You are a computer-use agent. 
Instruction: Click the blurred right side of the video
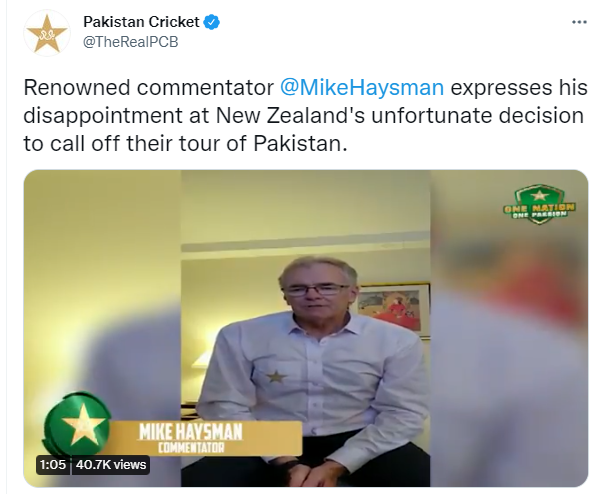(509, 328)
